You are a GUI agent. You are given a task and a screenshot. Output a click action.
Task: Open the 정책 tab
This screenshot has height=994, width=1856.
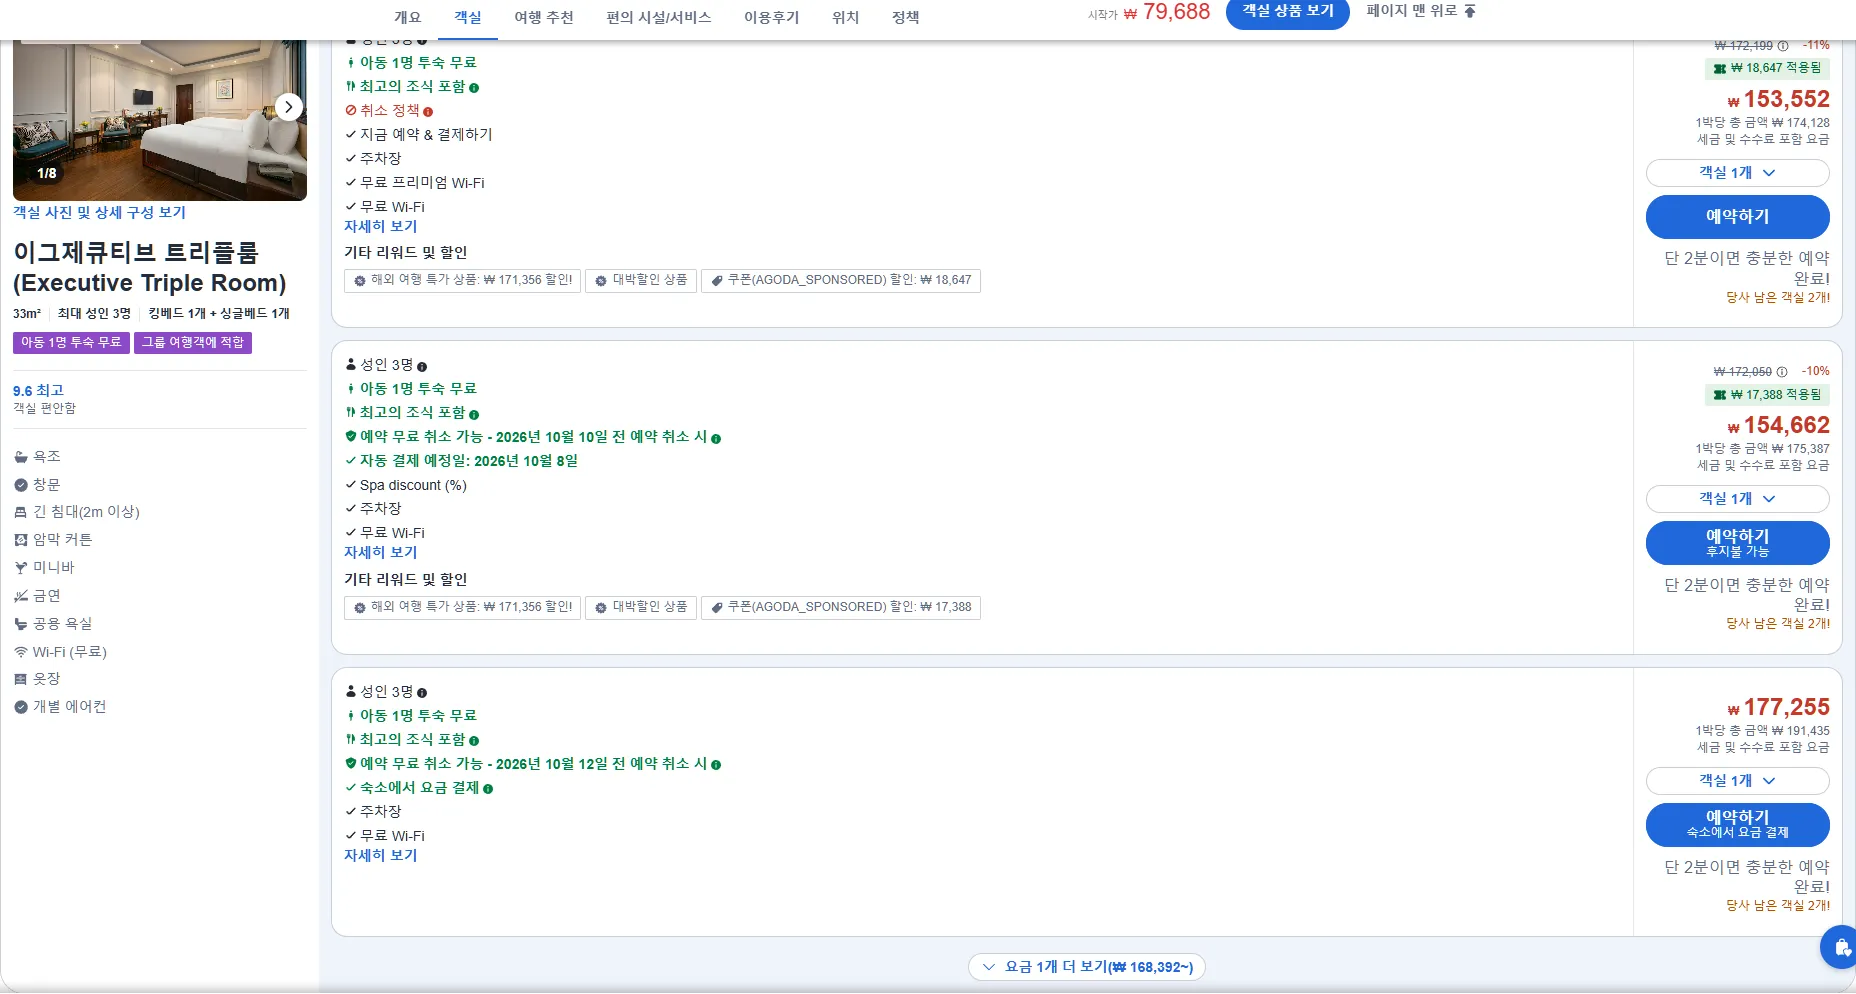point(906,17)
